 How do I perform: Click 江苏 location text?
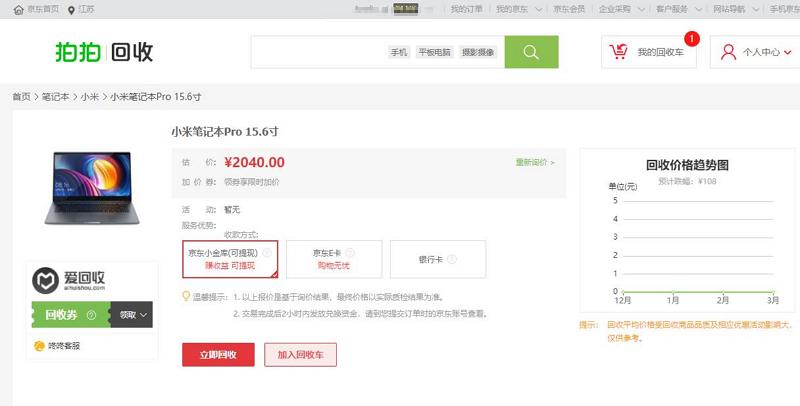pyautogui.click(x=86, y=10)
